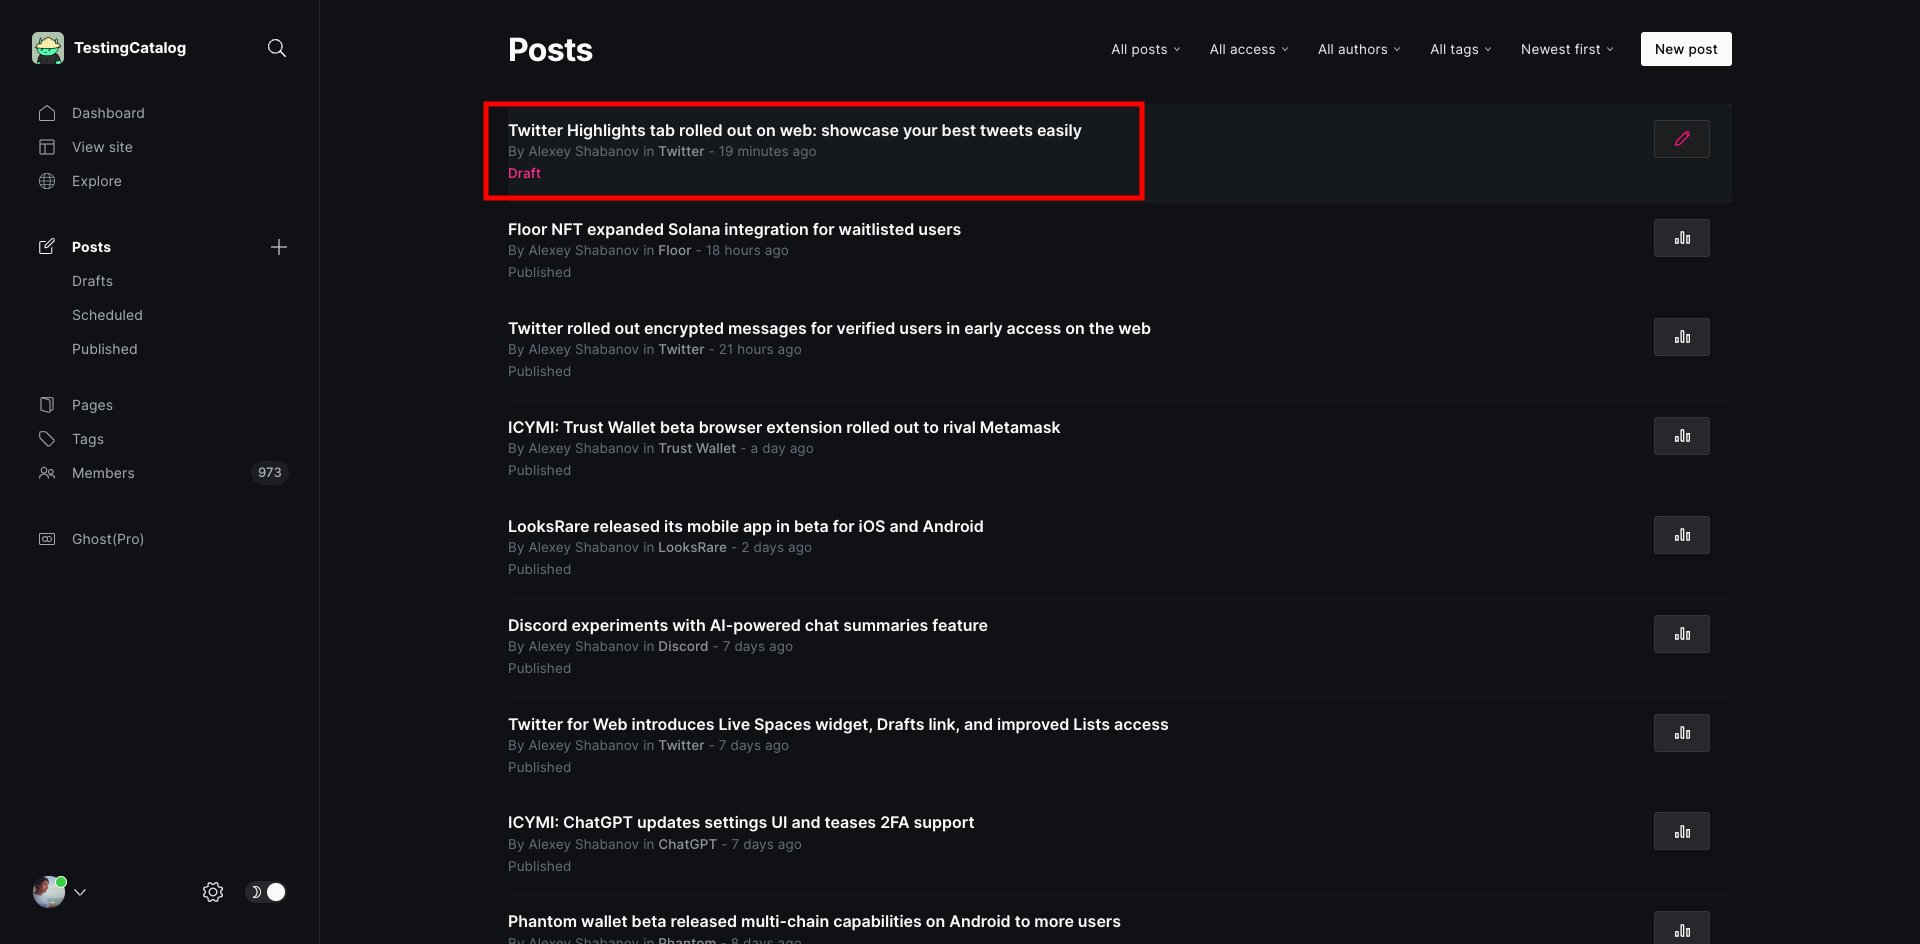View analytics for LooksRare post
1920x944 pixels.
pos(1682,535)
